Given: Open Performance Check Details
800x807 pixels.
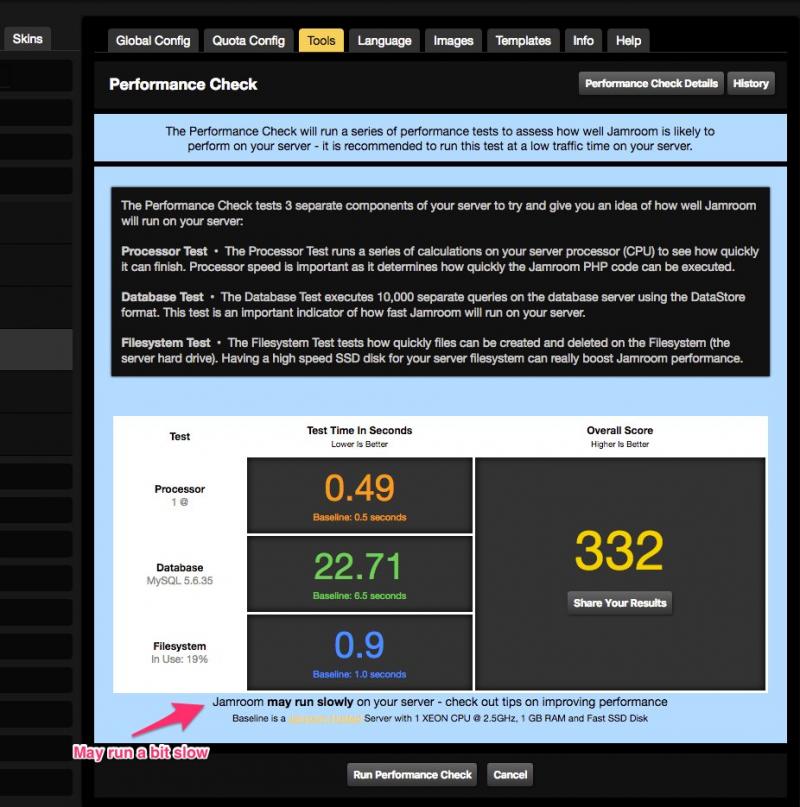Looking at the screenshot, I should coord(651,84).
